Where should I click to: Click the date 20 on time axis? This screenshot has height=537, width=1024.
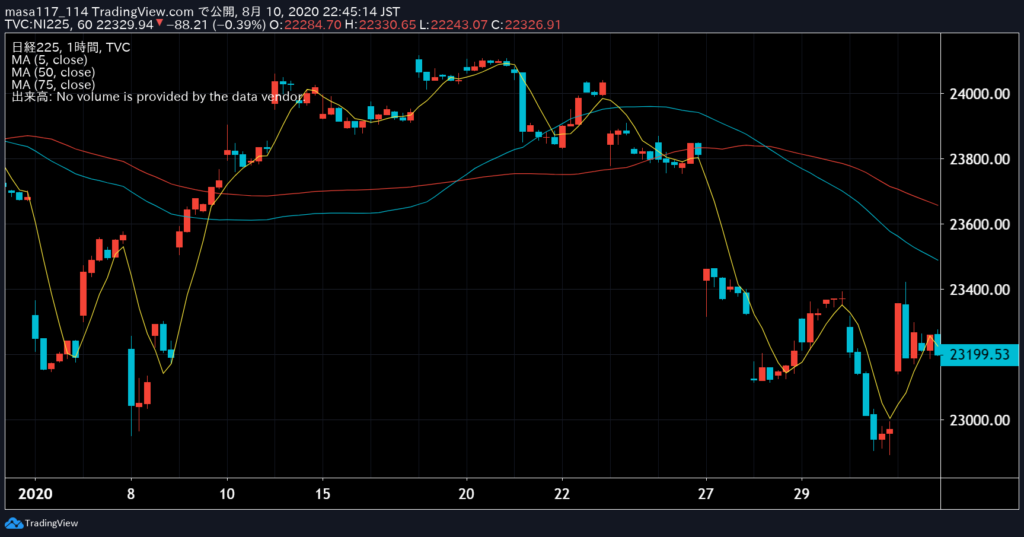[x=466, y=494]
